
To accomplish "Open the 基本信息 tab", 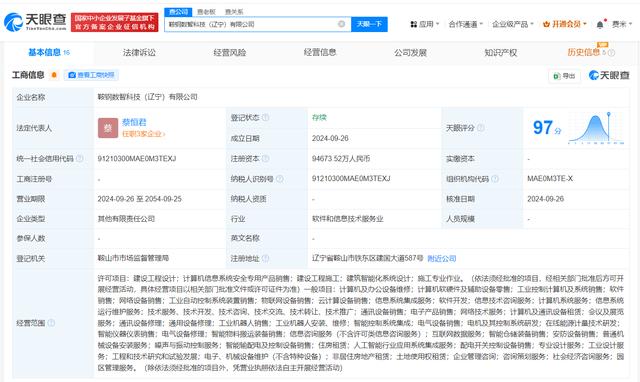I will click(x=49, y=52).
